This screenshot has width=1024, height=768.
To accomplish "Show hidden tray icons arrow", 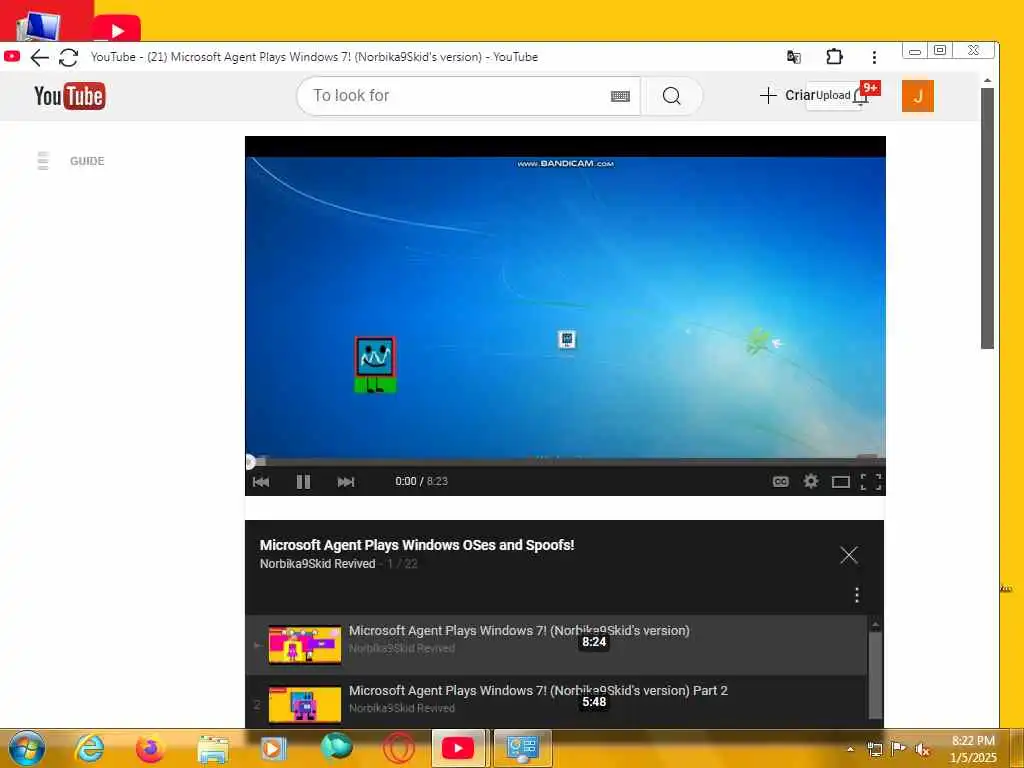I will [x=850, y=749].
